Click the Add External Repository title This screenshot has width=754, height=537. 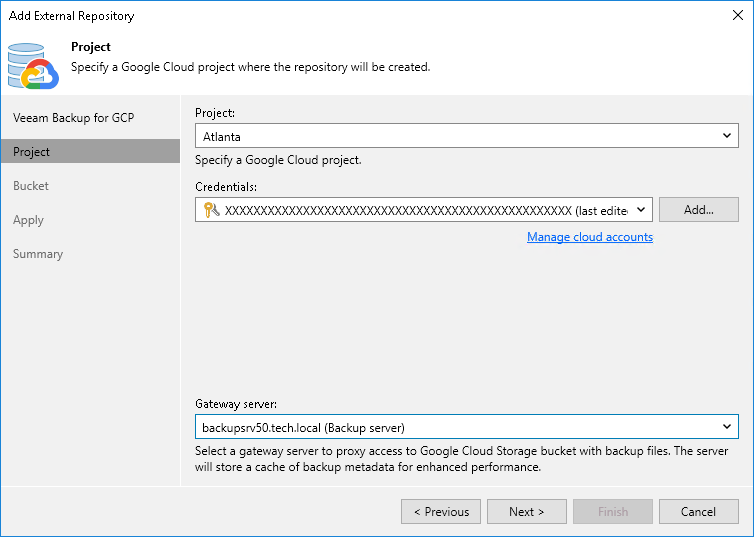72,16
